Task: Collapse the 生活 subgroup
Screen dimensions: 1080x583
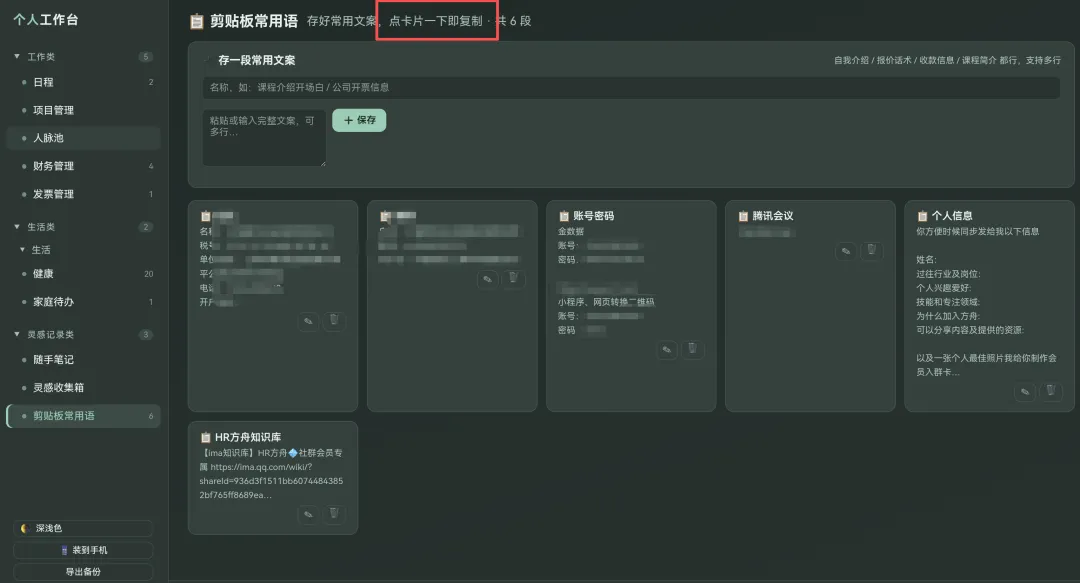Action: pos(22,249)
